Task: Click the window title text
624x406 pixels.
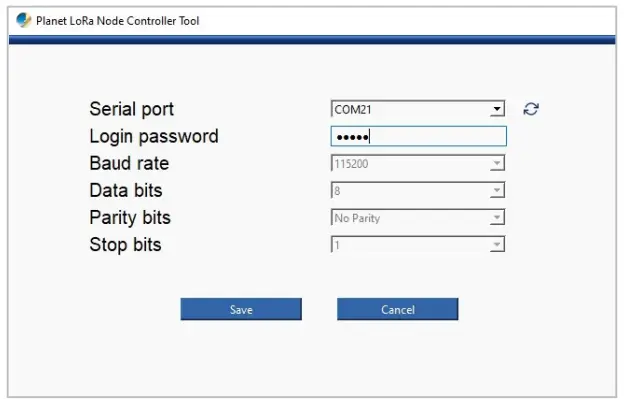Action: point(117,20)
